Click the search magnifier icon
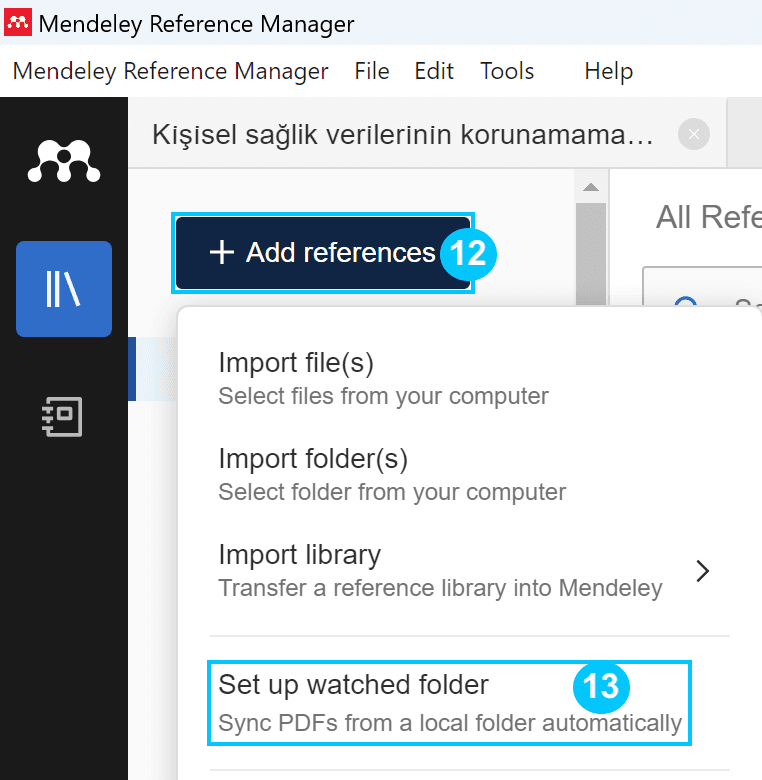The height and width of the screenshot is (780, 762). (685, 301)
